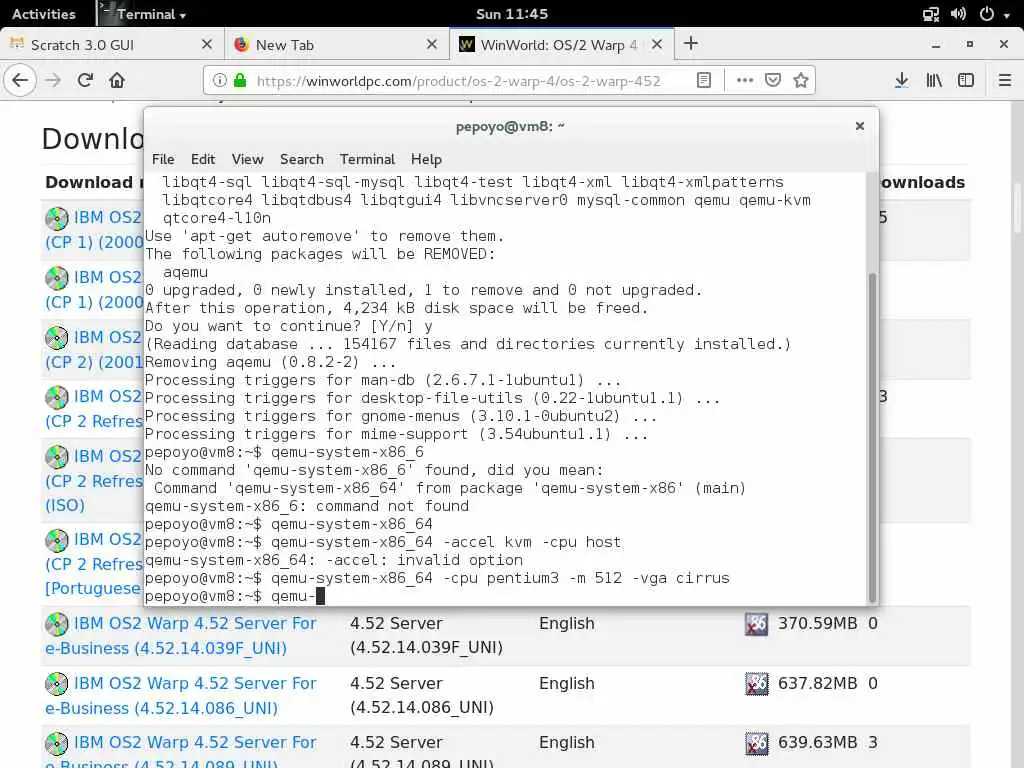The image size is (1024, 768).
Task: Click x86 icon beside 370.59MB
Action: [757, 624]
